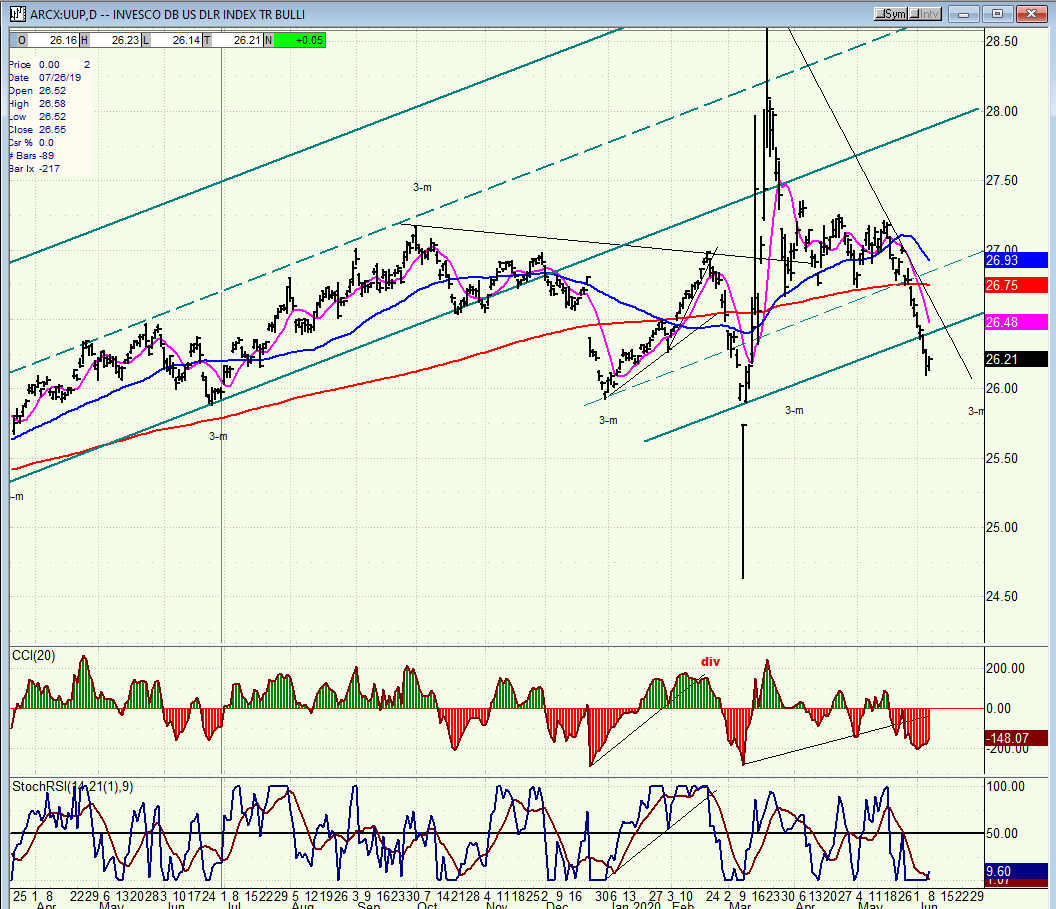The width and height of the screenshot is (1056, 909).
Task: Click the CCI value tag -148.07
Action: 1015,739
